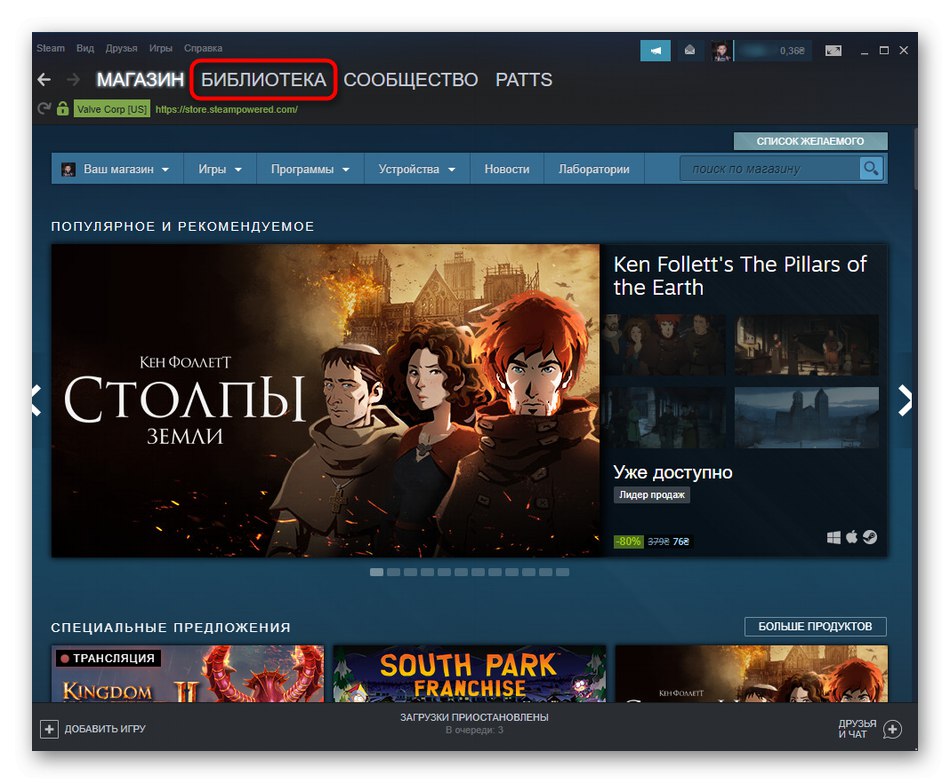Open the inbox envelope icon
The width and height of the screenshot is (950, 783).
tap(689, 50)
